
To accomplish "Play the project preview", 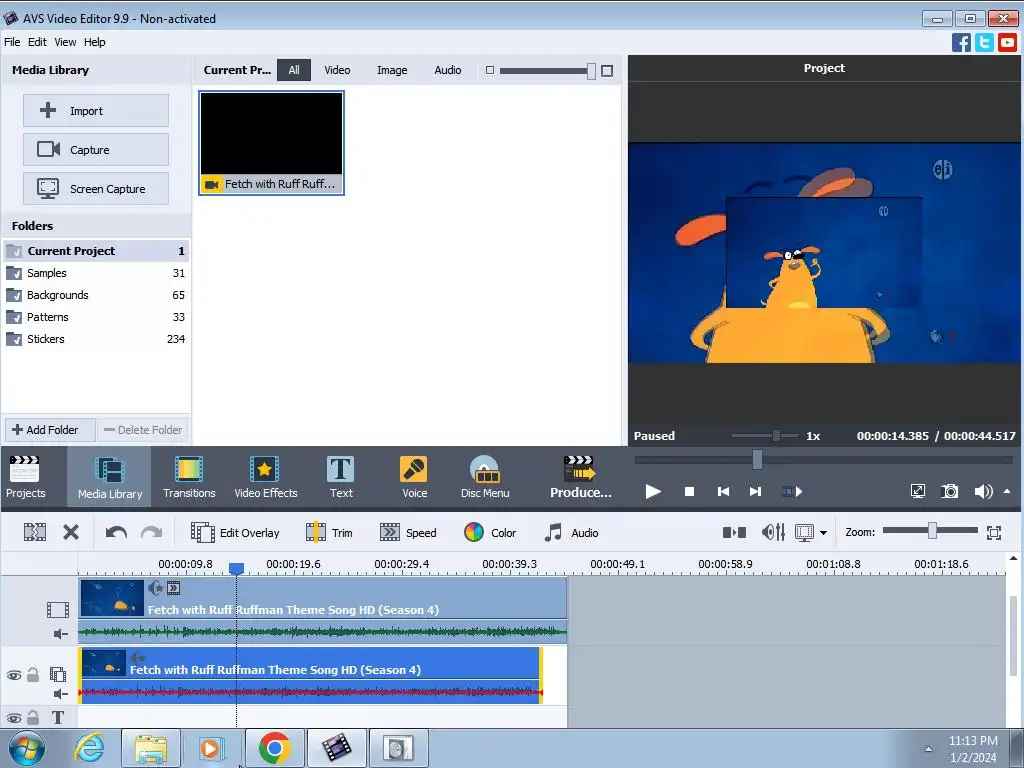I will tap(652, 491).
